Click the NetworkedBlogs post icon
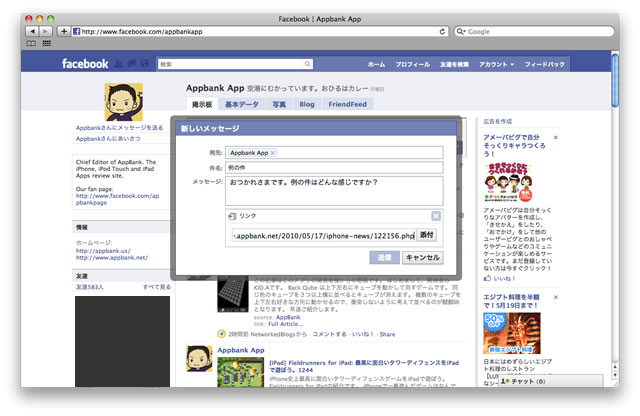The image size is (640, 416). pos(221,334)
